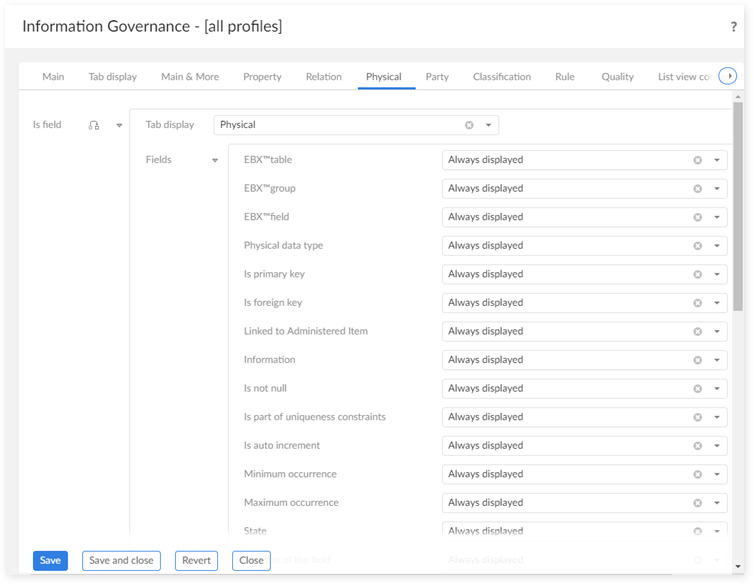Click the Is field inheritance icon

coord(94,125)
